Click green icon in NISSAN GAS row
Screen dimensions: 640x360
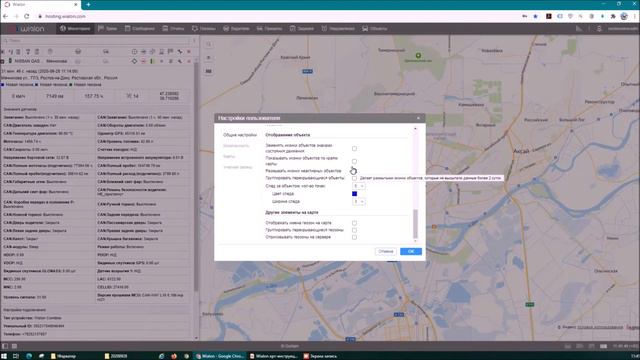pyautogui.click(x=152, y=61)
